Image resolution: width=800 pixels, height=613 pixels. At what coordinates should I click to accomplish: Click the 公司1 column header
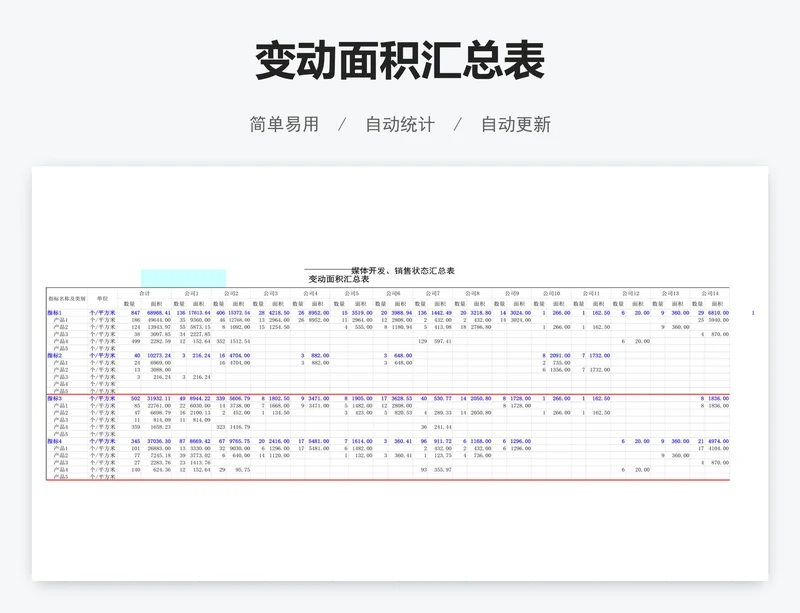point(191,293)
